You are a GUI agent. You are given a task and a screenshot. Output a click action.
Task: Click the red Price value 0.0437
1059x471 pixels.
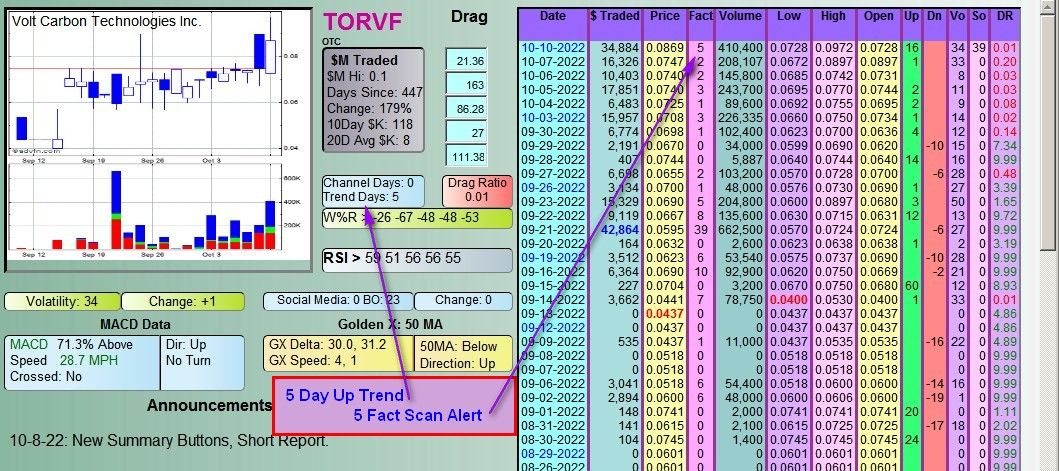tap(665, 313)
